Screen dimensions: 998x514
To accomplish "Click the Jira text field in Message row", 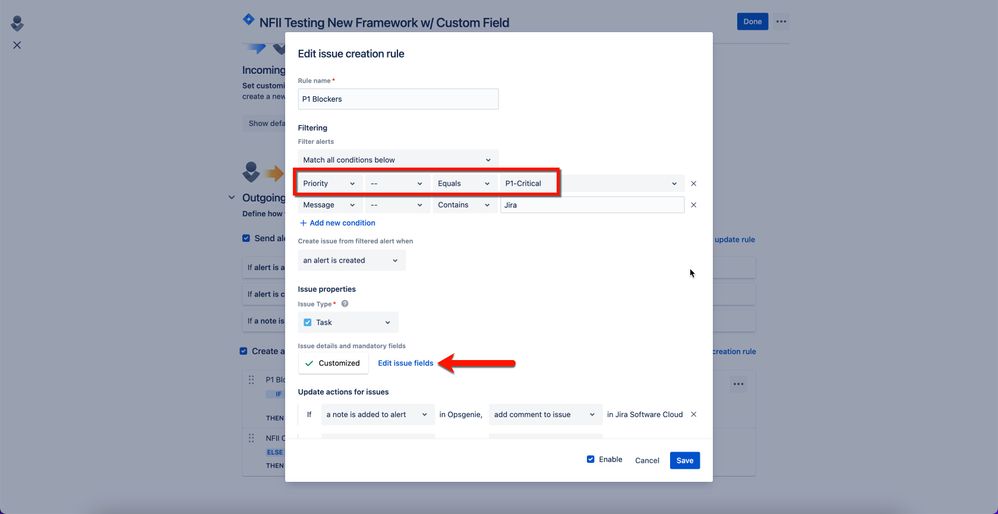I will [592, 205].
